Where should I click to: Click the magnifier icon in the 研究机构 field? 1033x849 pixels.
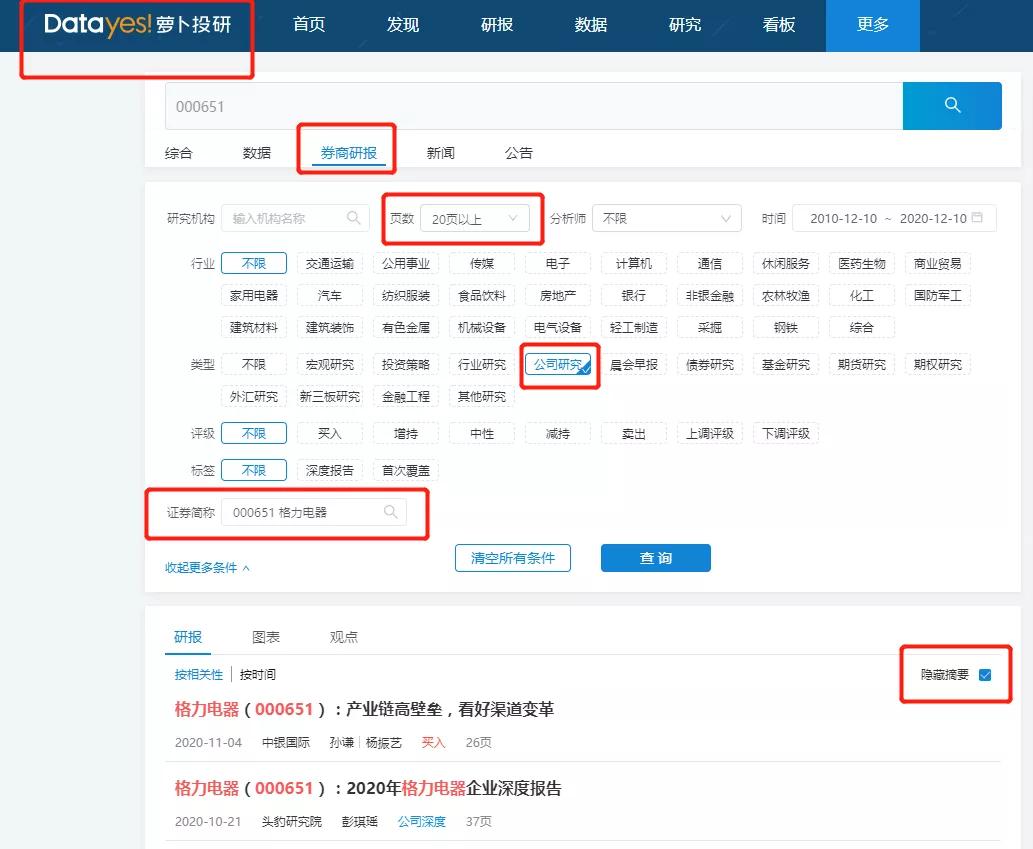click(352, 218)
